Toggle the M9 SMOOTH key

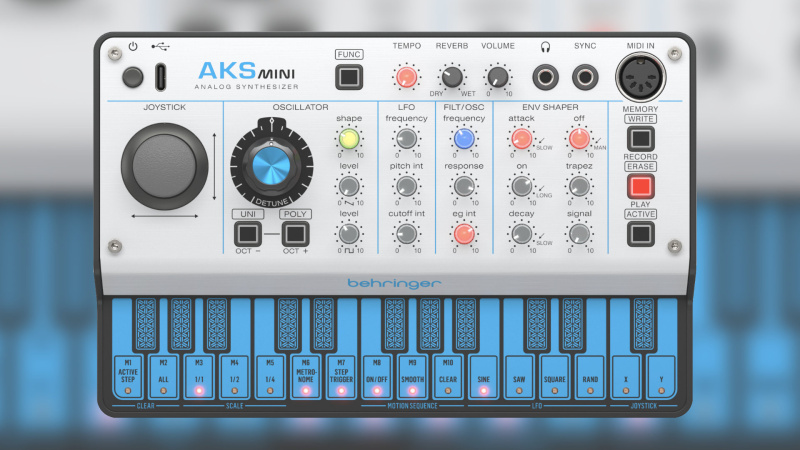412,377
